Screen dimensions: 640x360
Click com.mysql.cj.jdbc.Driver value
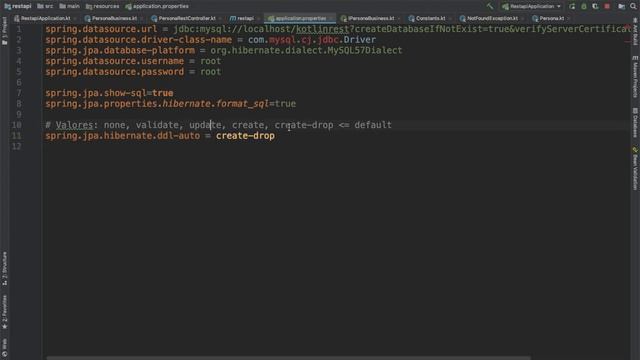coord(312,40)
